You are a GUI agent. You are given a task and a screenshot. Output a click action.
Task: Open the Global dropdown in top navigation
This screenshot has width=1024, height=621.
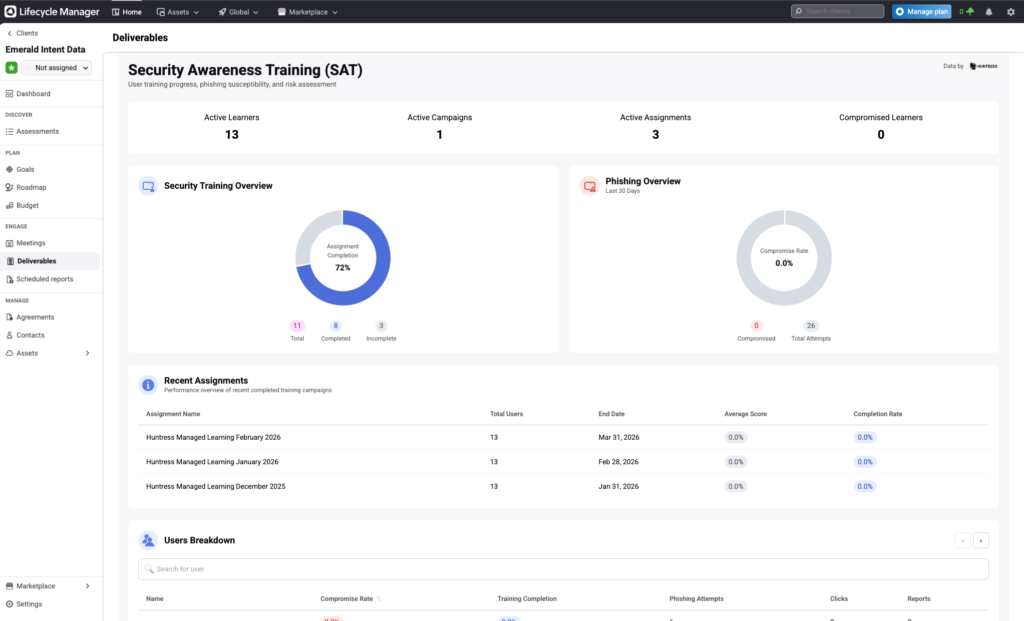pos(238,12)
